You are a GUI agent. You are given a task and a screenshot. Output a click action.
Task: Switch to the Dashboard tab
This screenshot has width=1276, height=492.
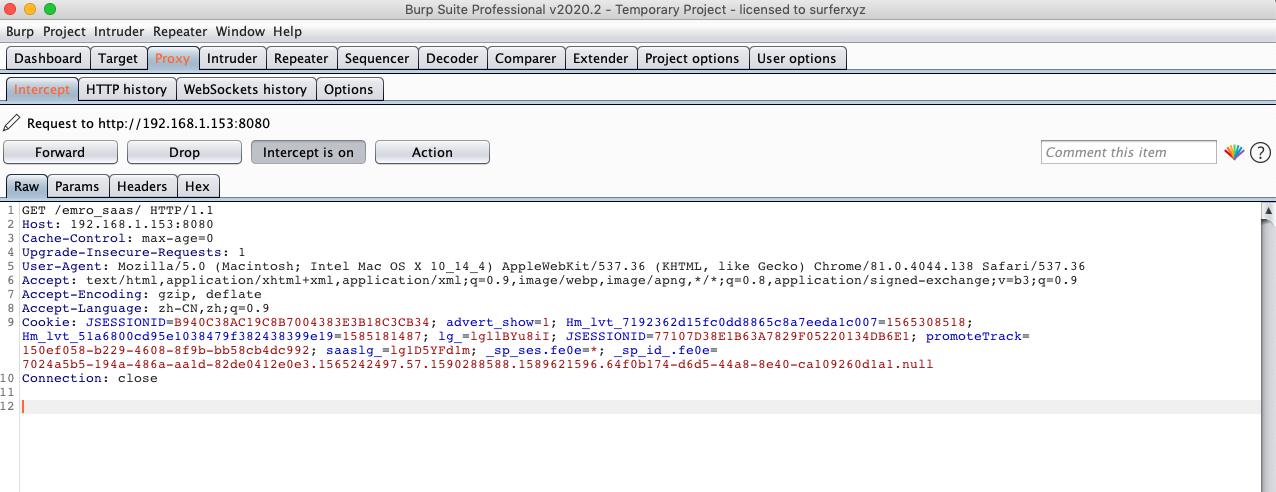[48, 58]
